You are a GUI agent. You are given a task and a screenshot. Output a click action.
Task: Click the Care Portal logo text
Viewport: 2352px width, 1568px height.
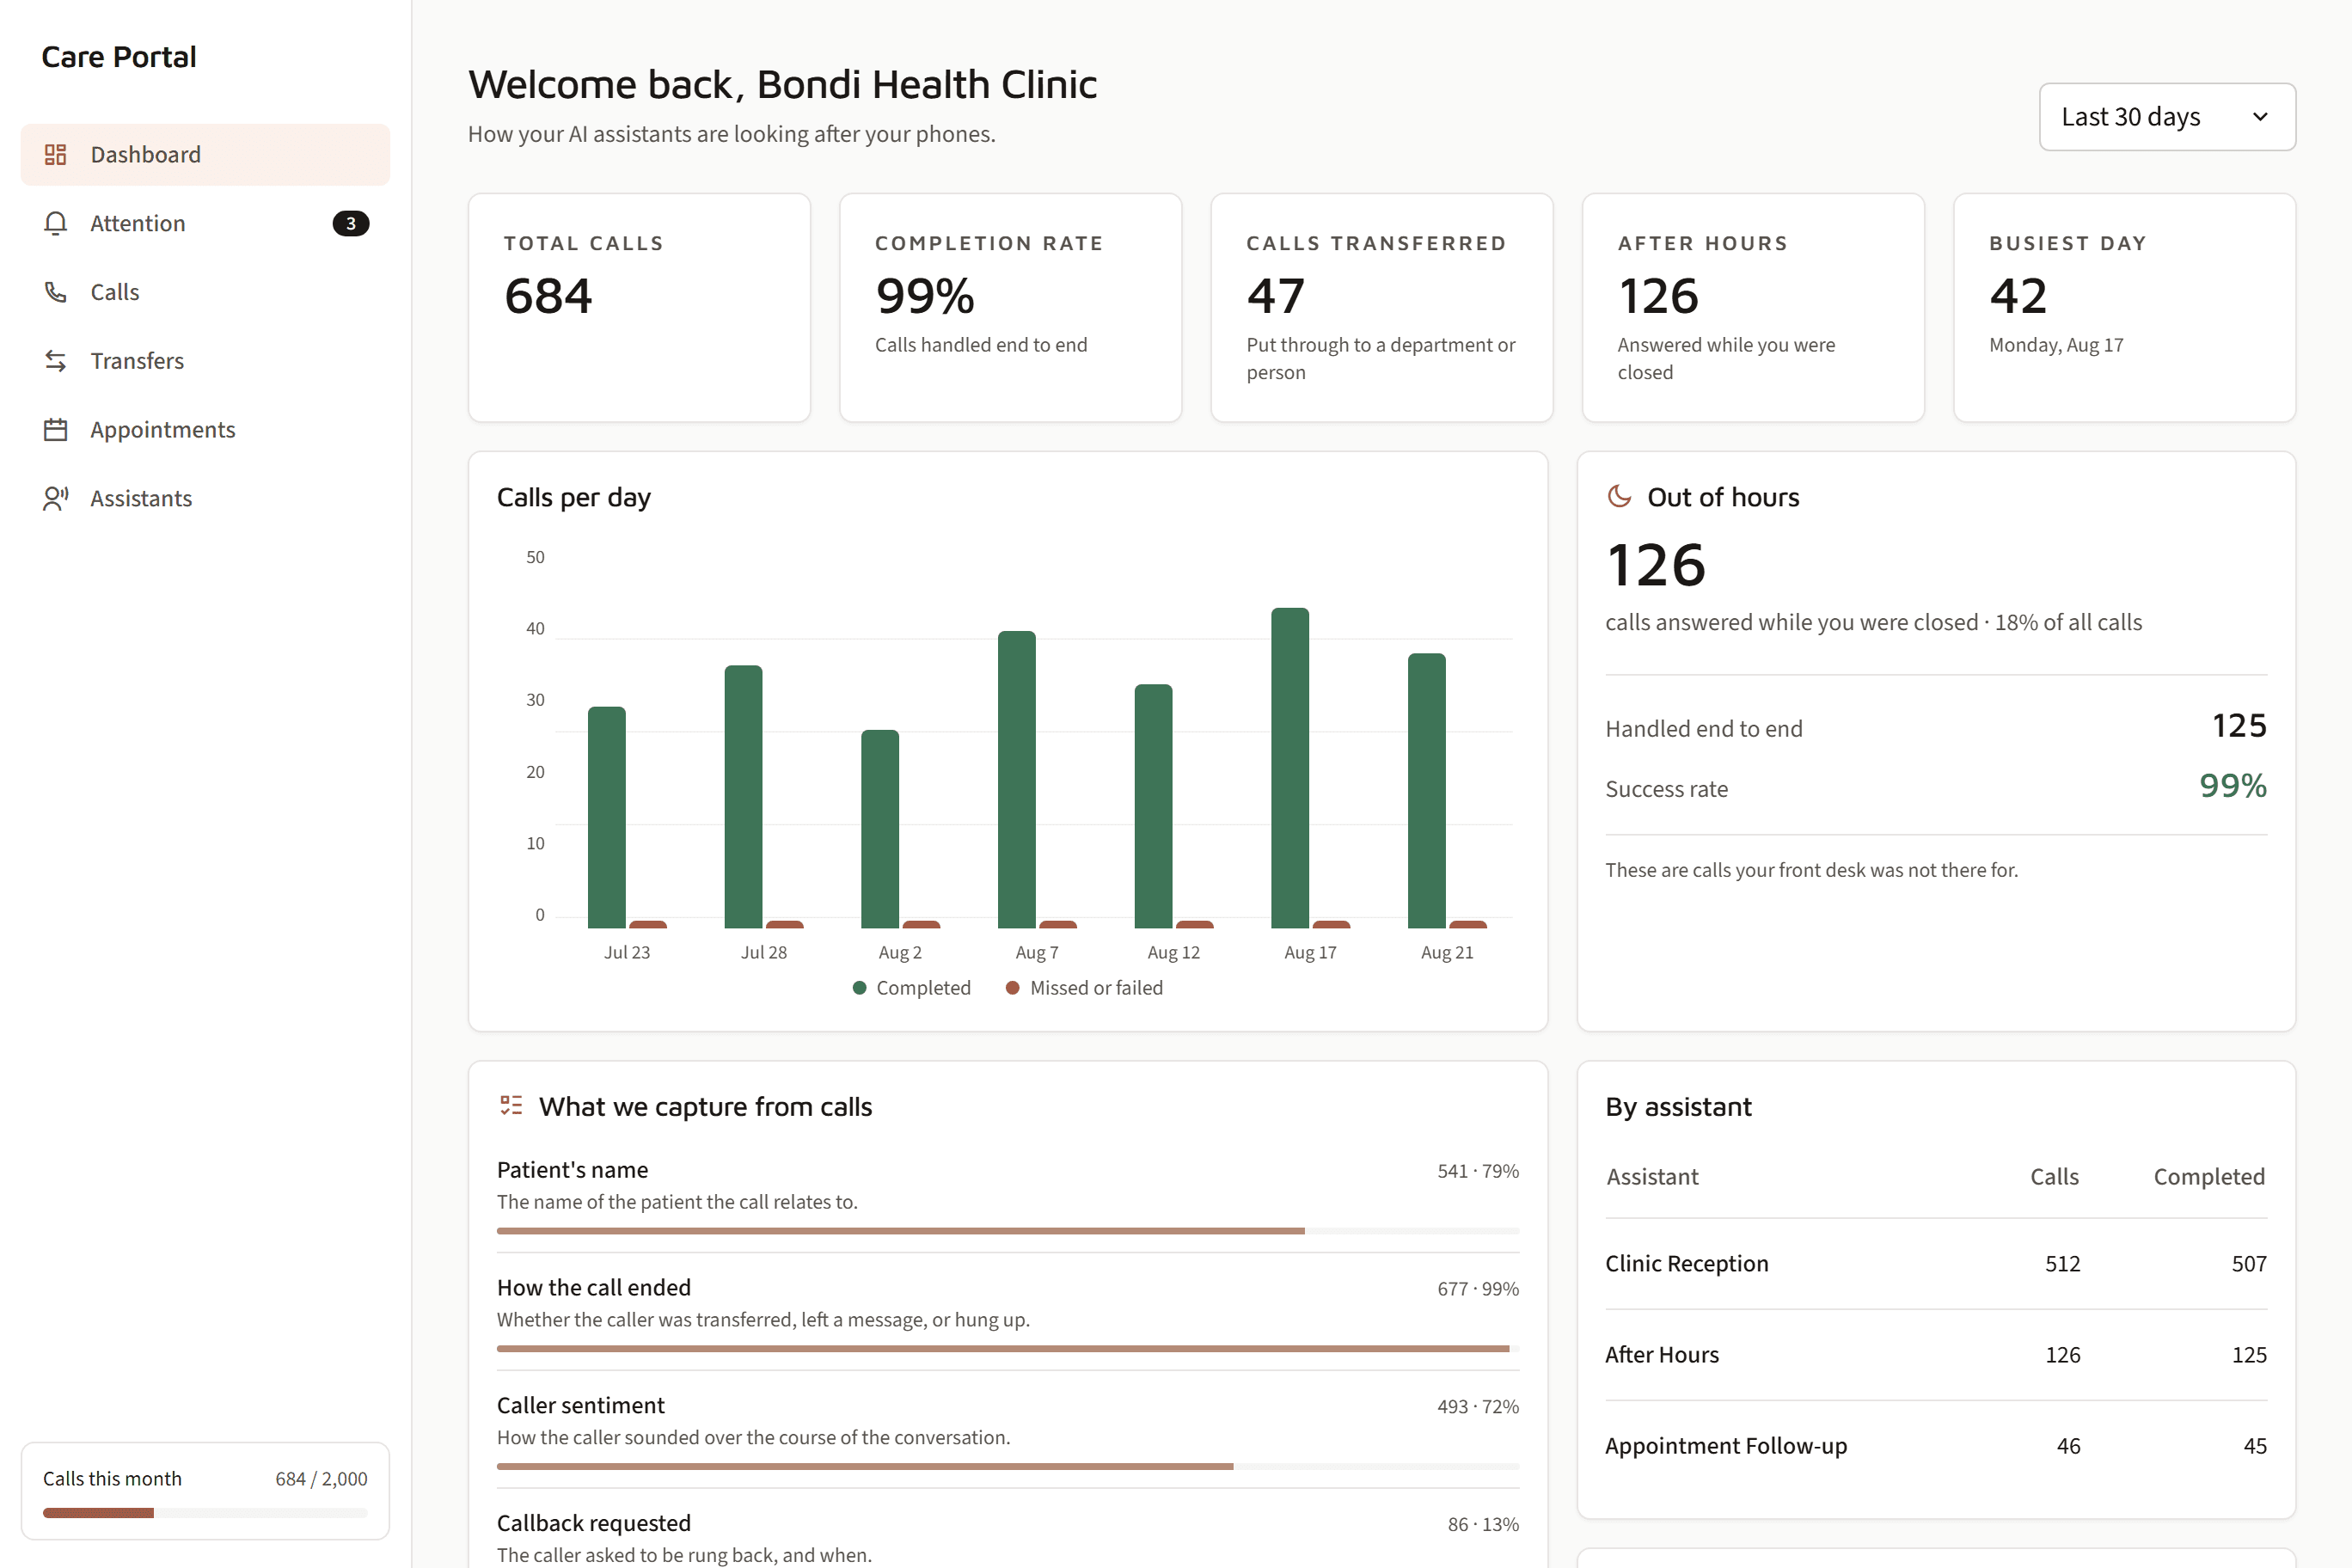click(x=119, y=57)
